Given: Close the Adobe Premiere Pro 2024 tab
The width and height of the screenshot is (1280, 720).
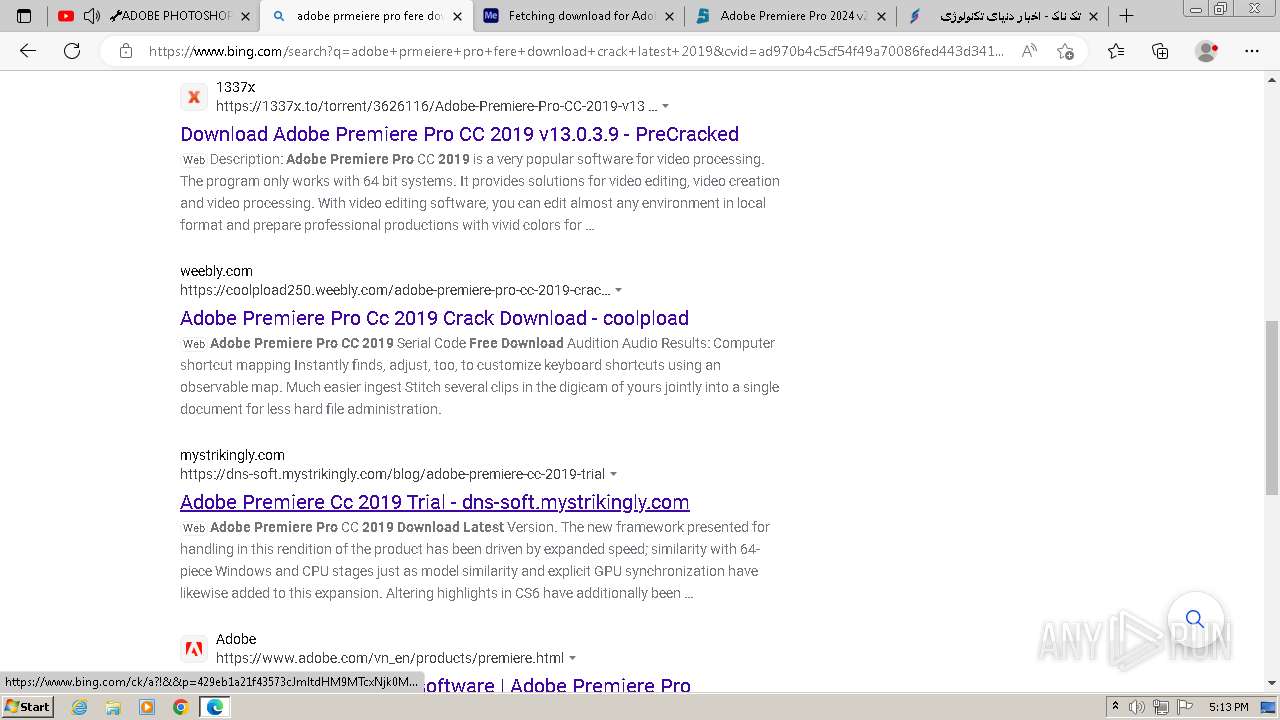Looking at the screenshot, I should tap(881, 16).
